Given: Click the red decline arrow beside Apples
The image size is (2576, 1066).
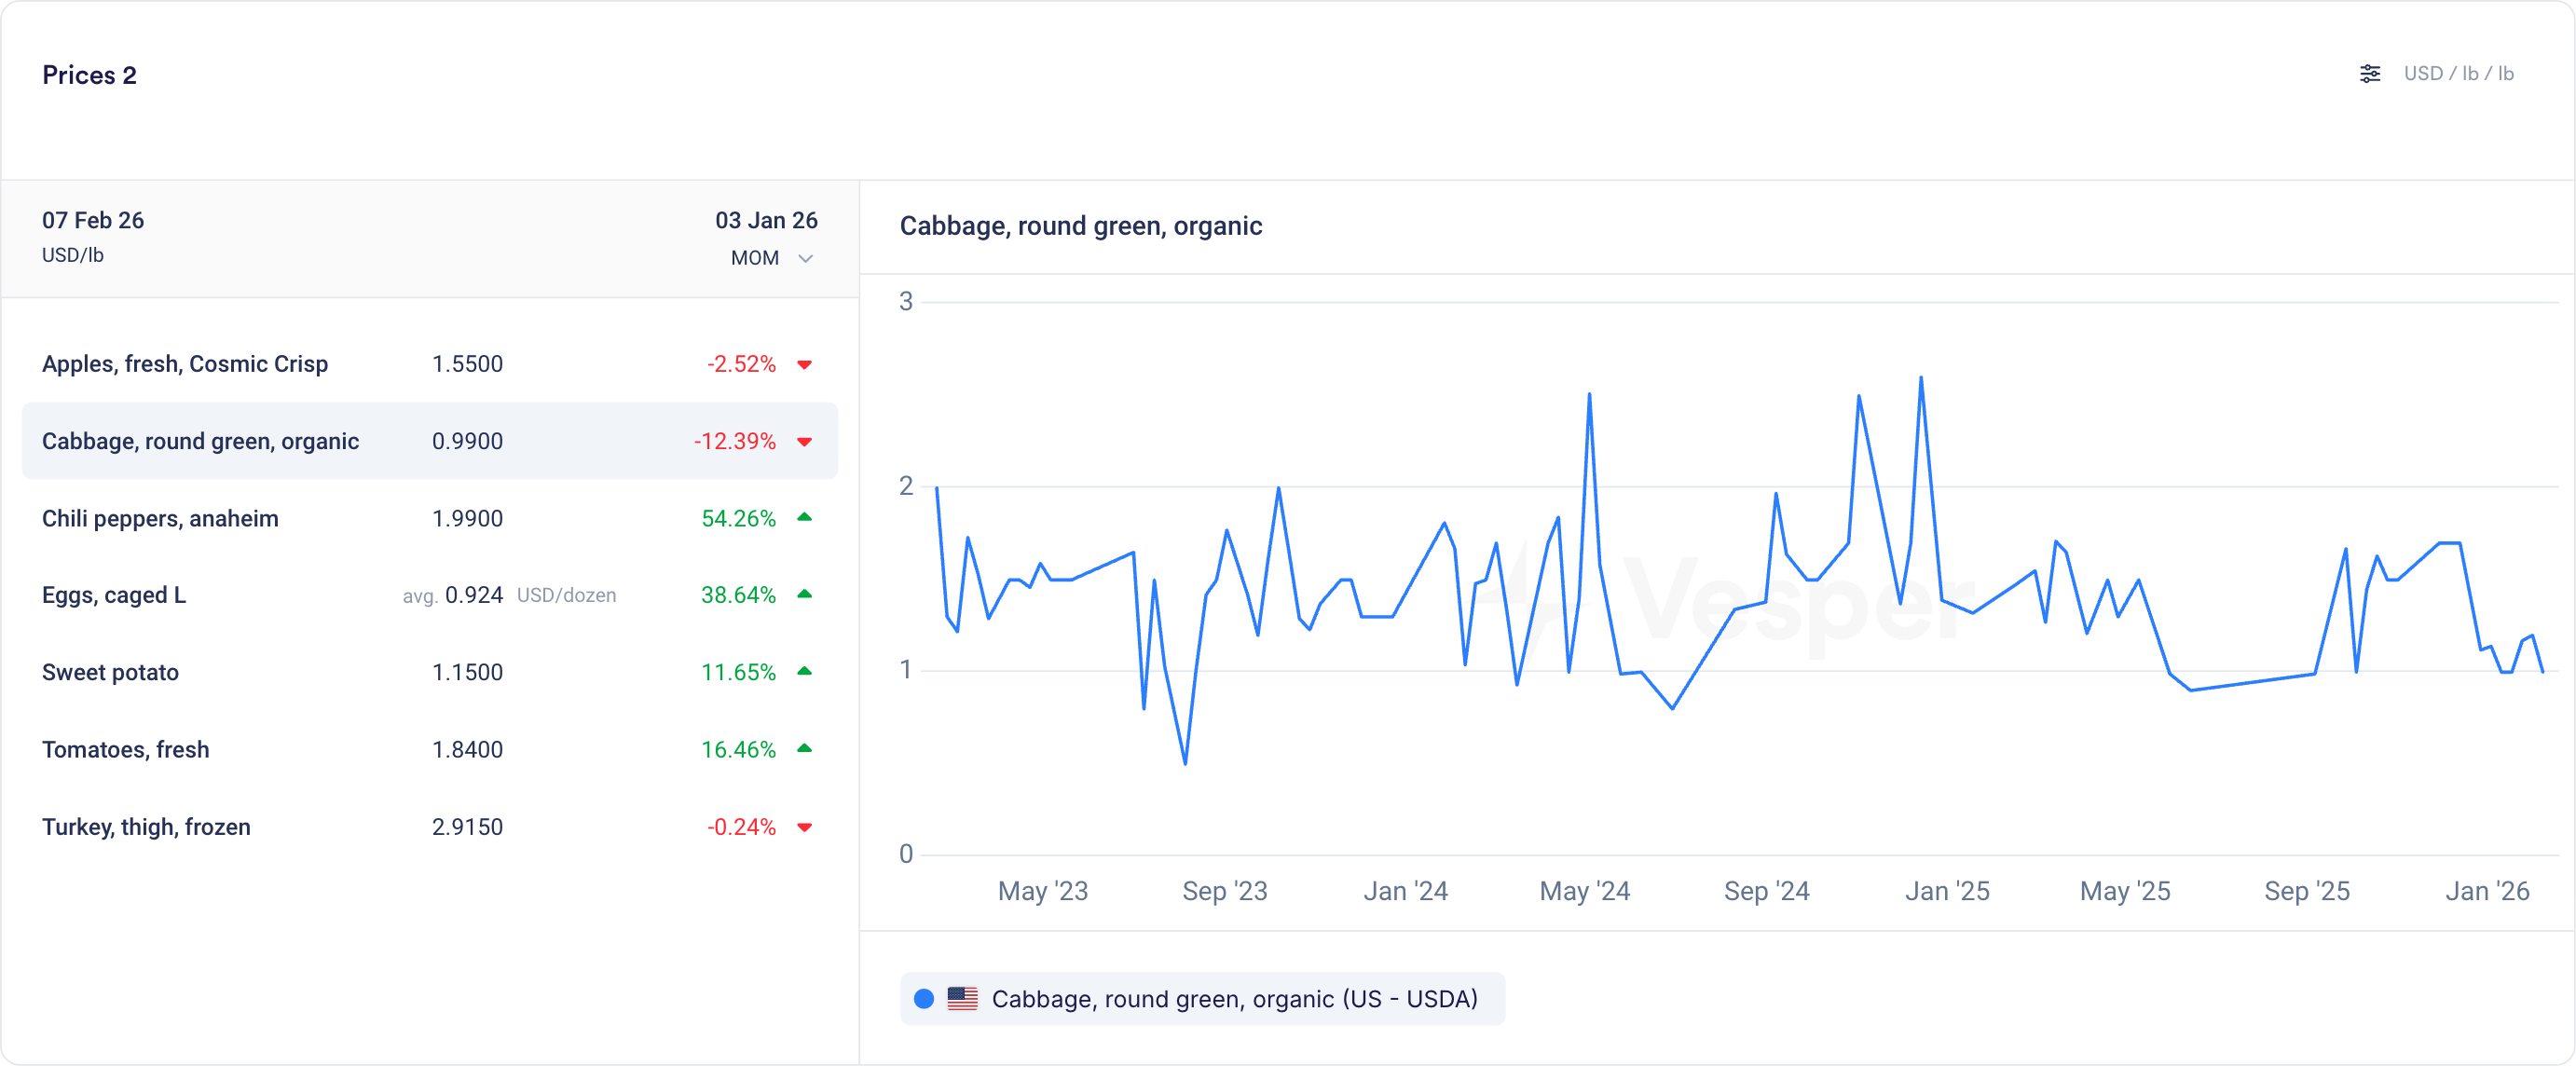Looking at the screenshot, I should [804, 365].
